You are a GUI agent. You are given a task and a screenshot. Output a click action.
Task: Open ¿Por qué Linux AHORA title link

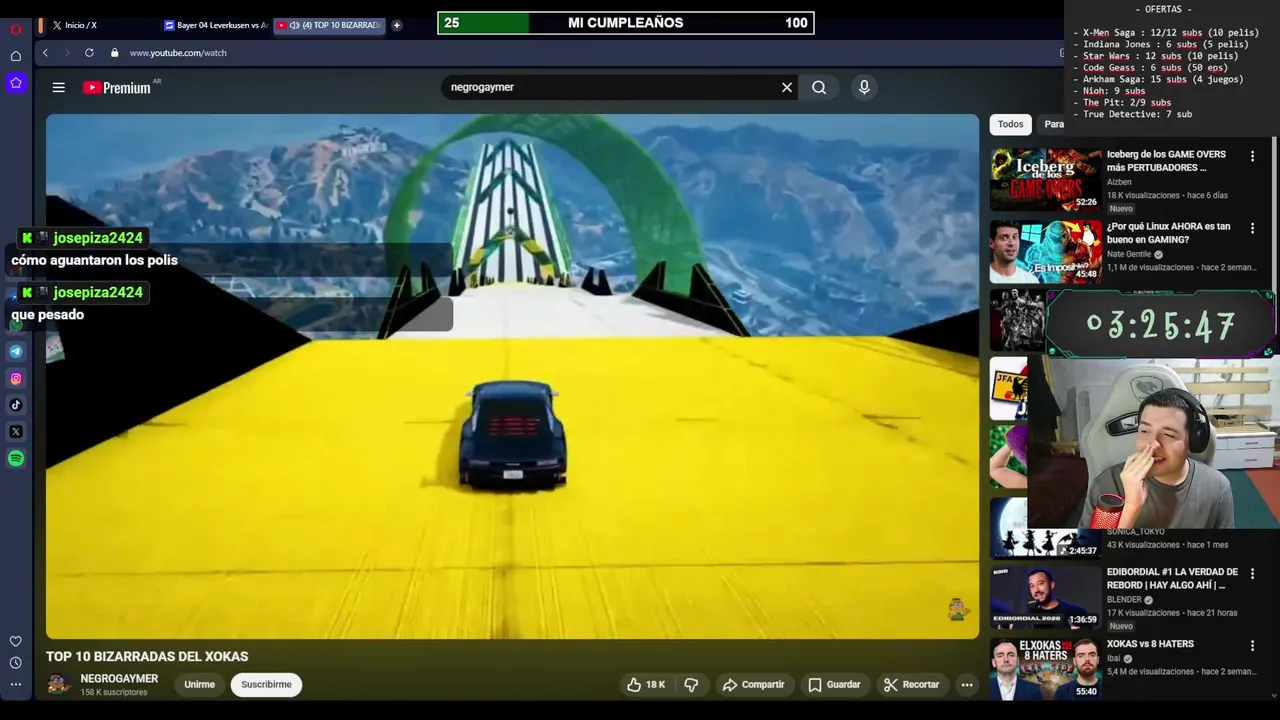1168,233
